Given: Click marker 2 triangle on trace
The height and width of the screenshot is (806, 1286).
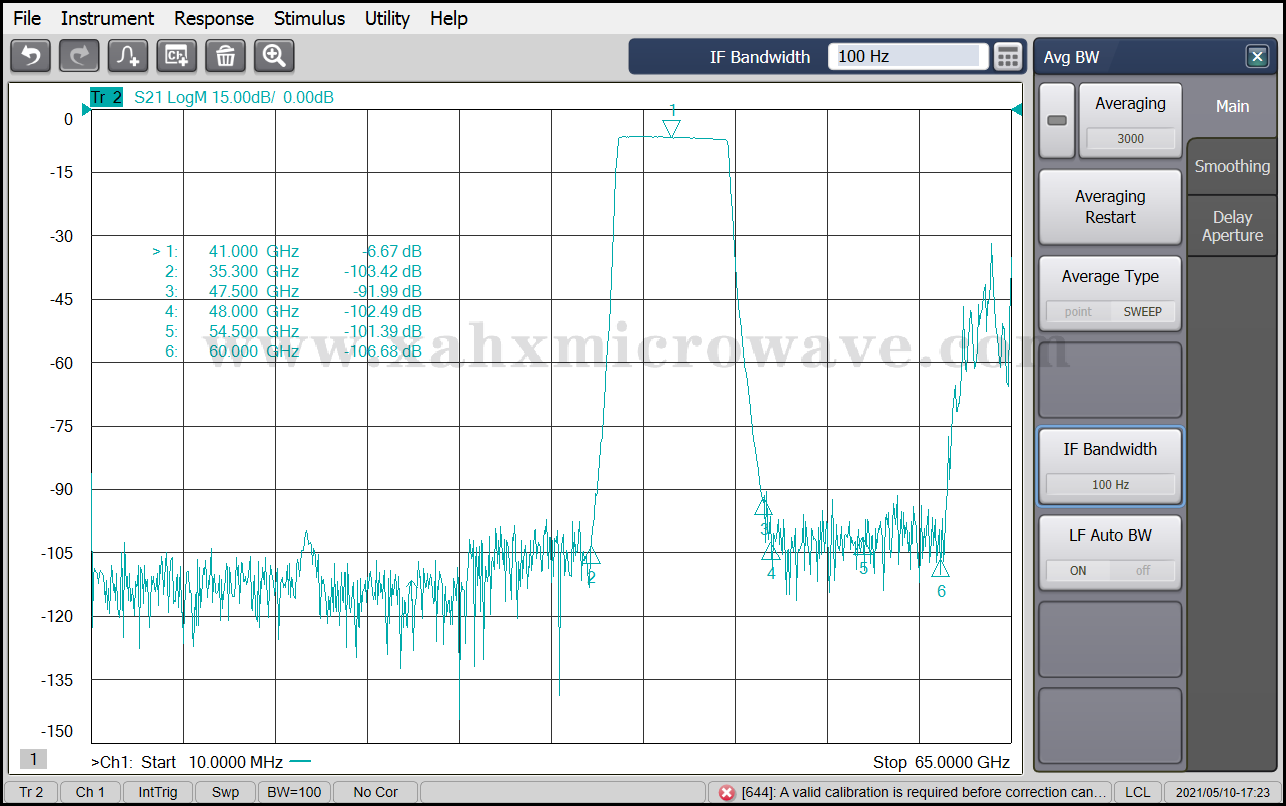Looking at the screenshot, I should click(591, 556).
